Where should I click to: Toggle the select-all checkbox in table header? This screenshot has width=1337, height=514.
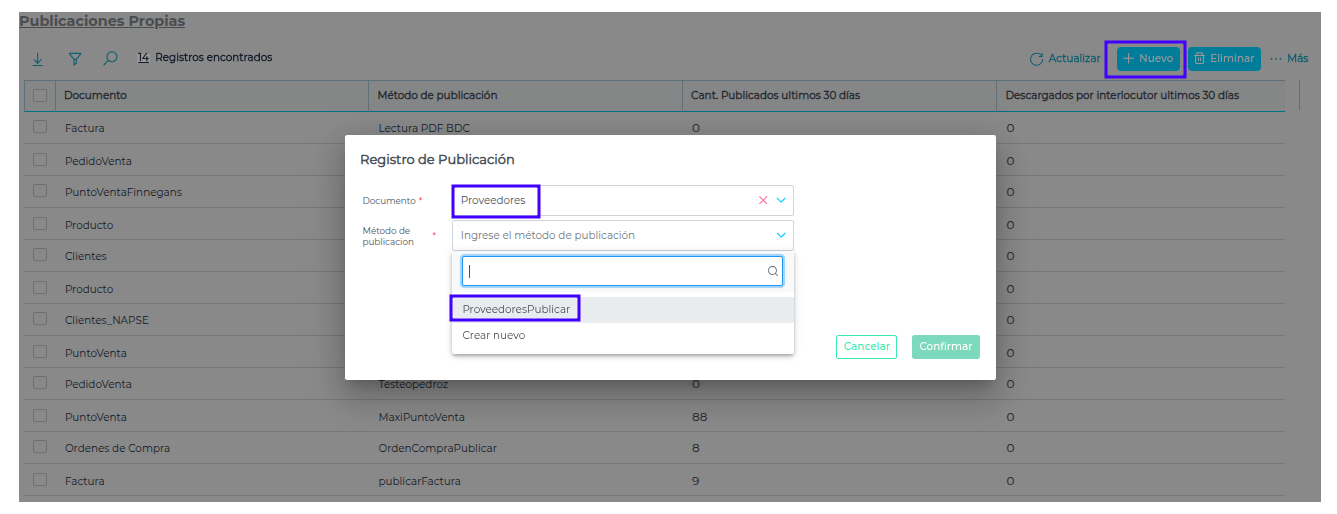point(40,95)
